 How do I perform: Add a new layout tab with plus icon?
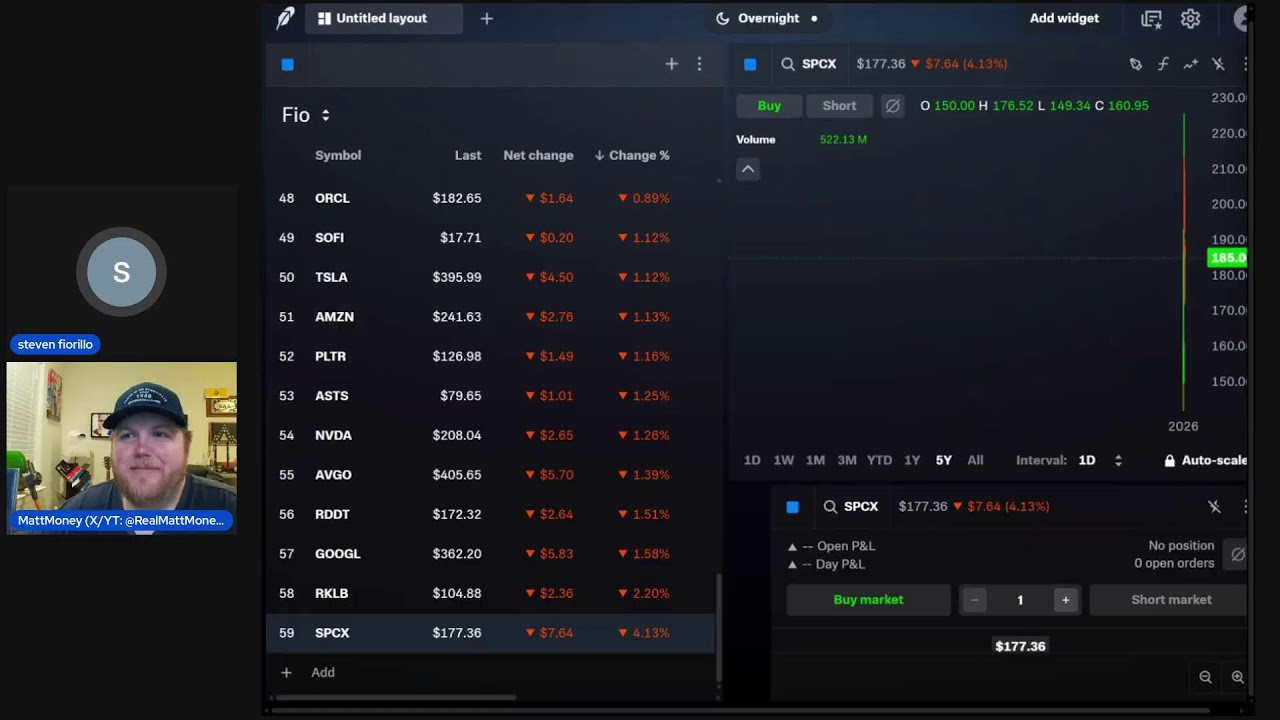coord(487,18)
